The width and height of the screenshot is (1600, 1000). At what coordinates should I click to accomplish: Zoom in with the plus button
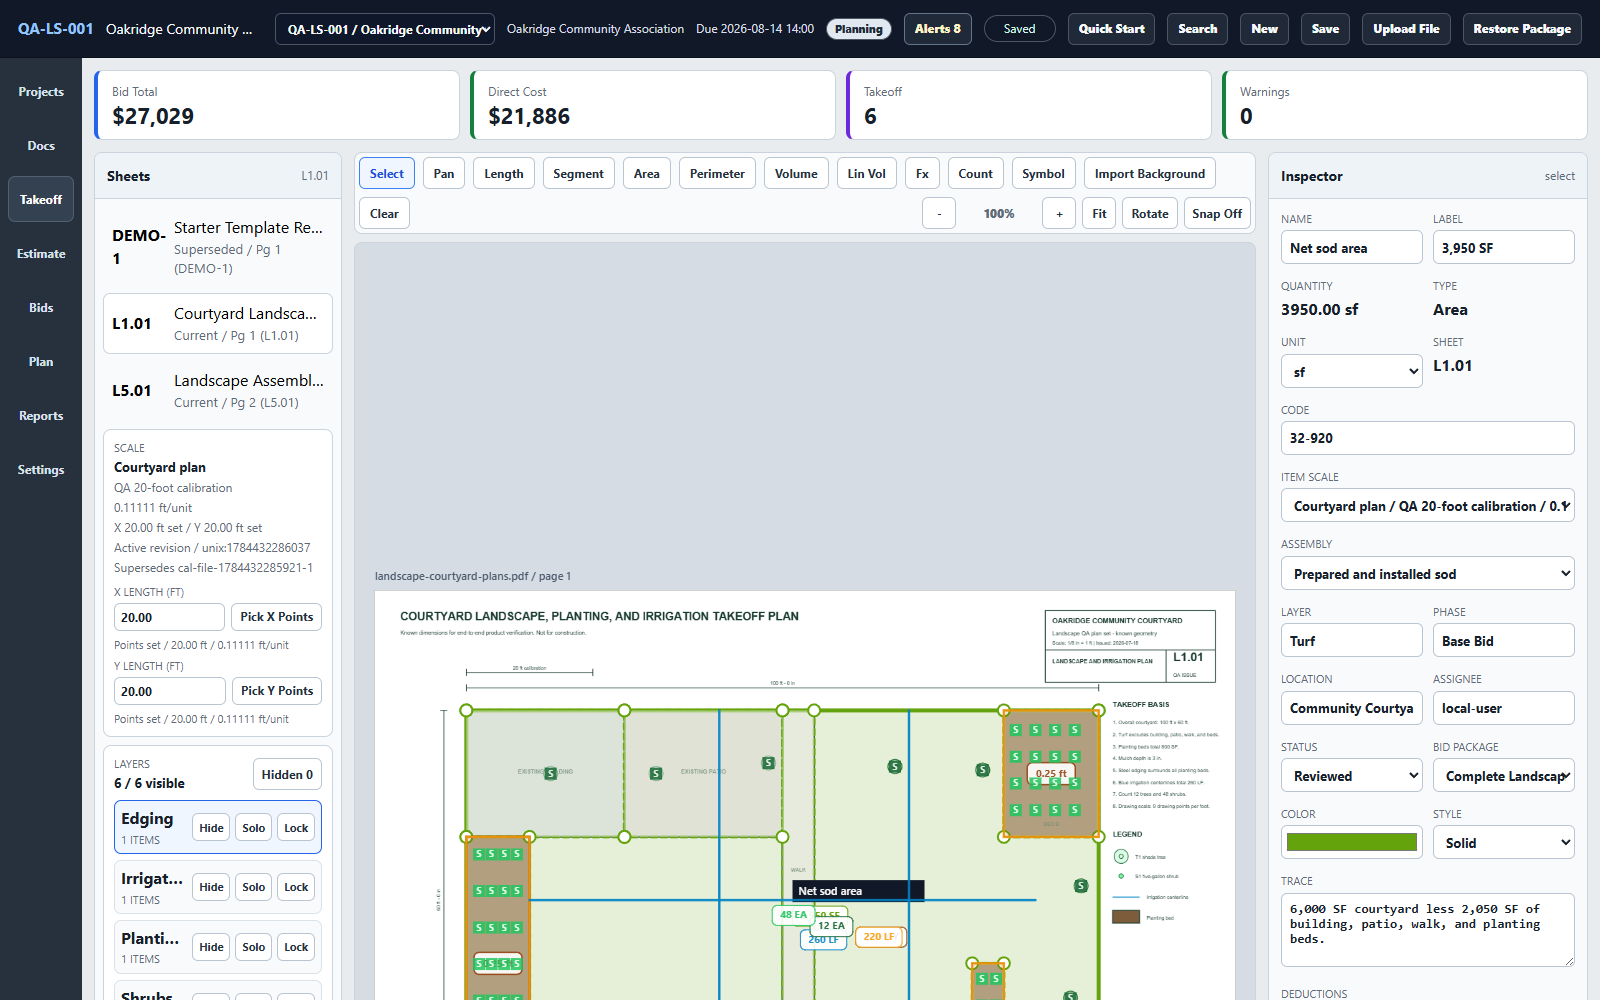coord(1059,214)
